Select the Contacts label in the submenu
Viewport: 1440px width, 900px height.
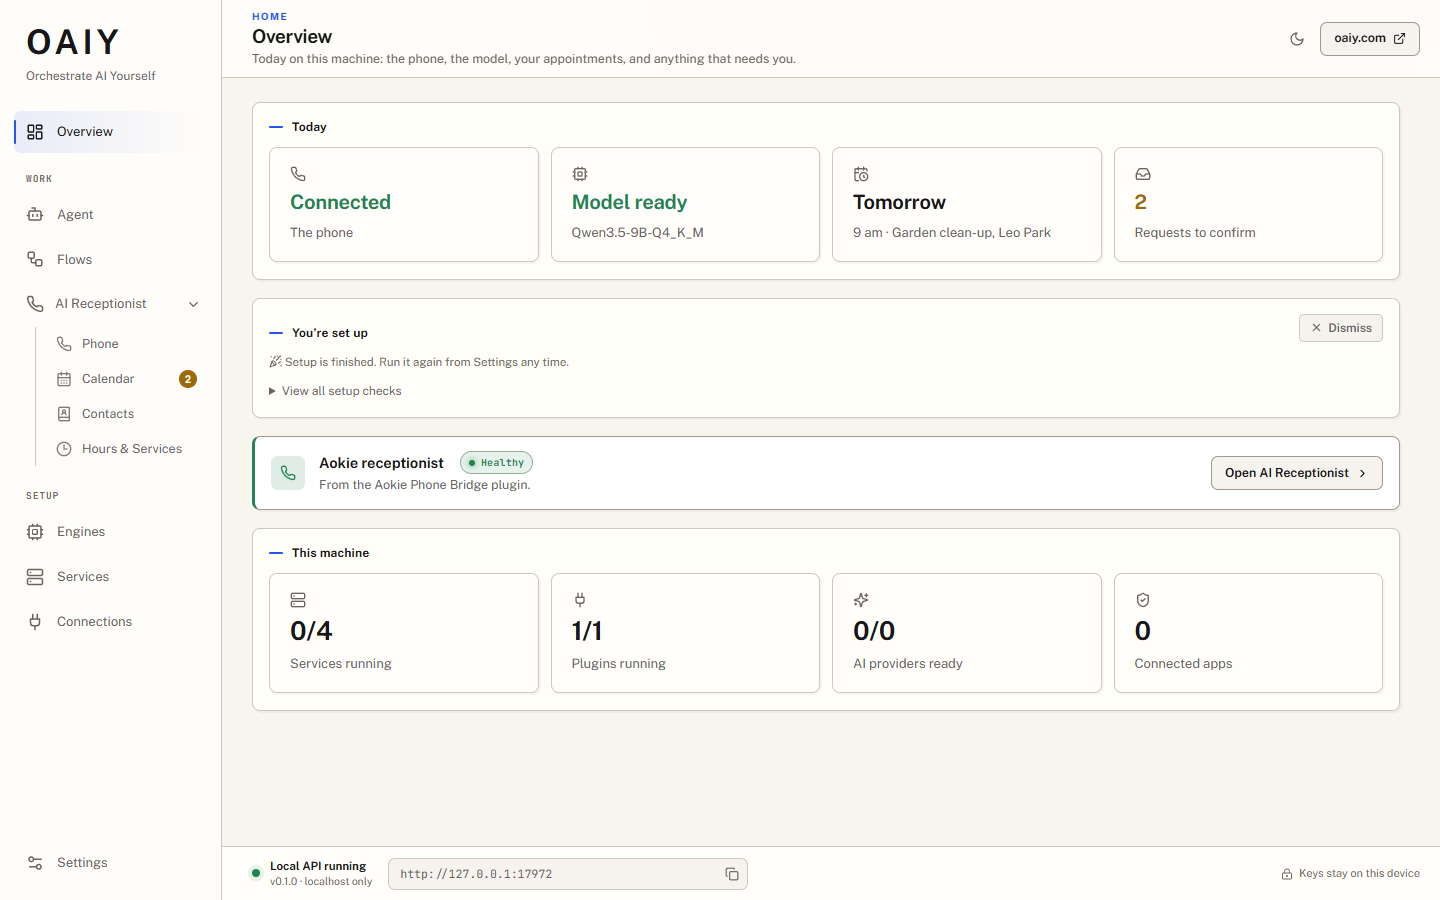click(108, 414)
